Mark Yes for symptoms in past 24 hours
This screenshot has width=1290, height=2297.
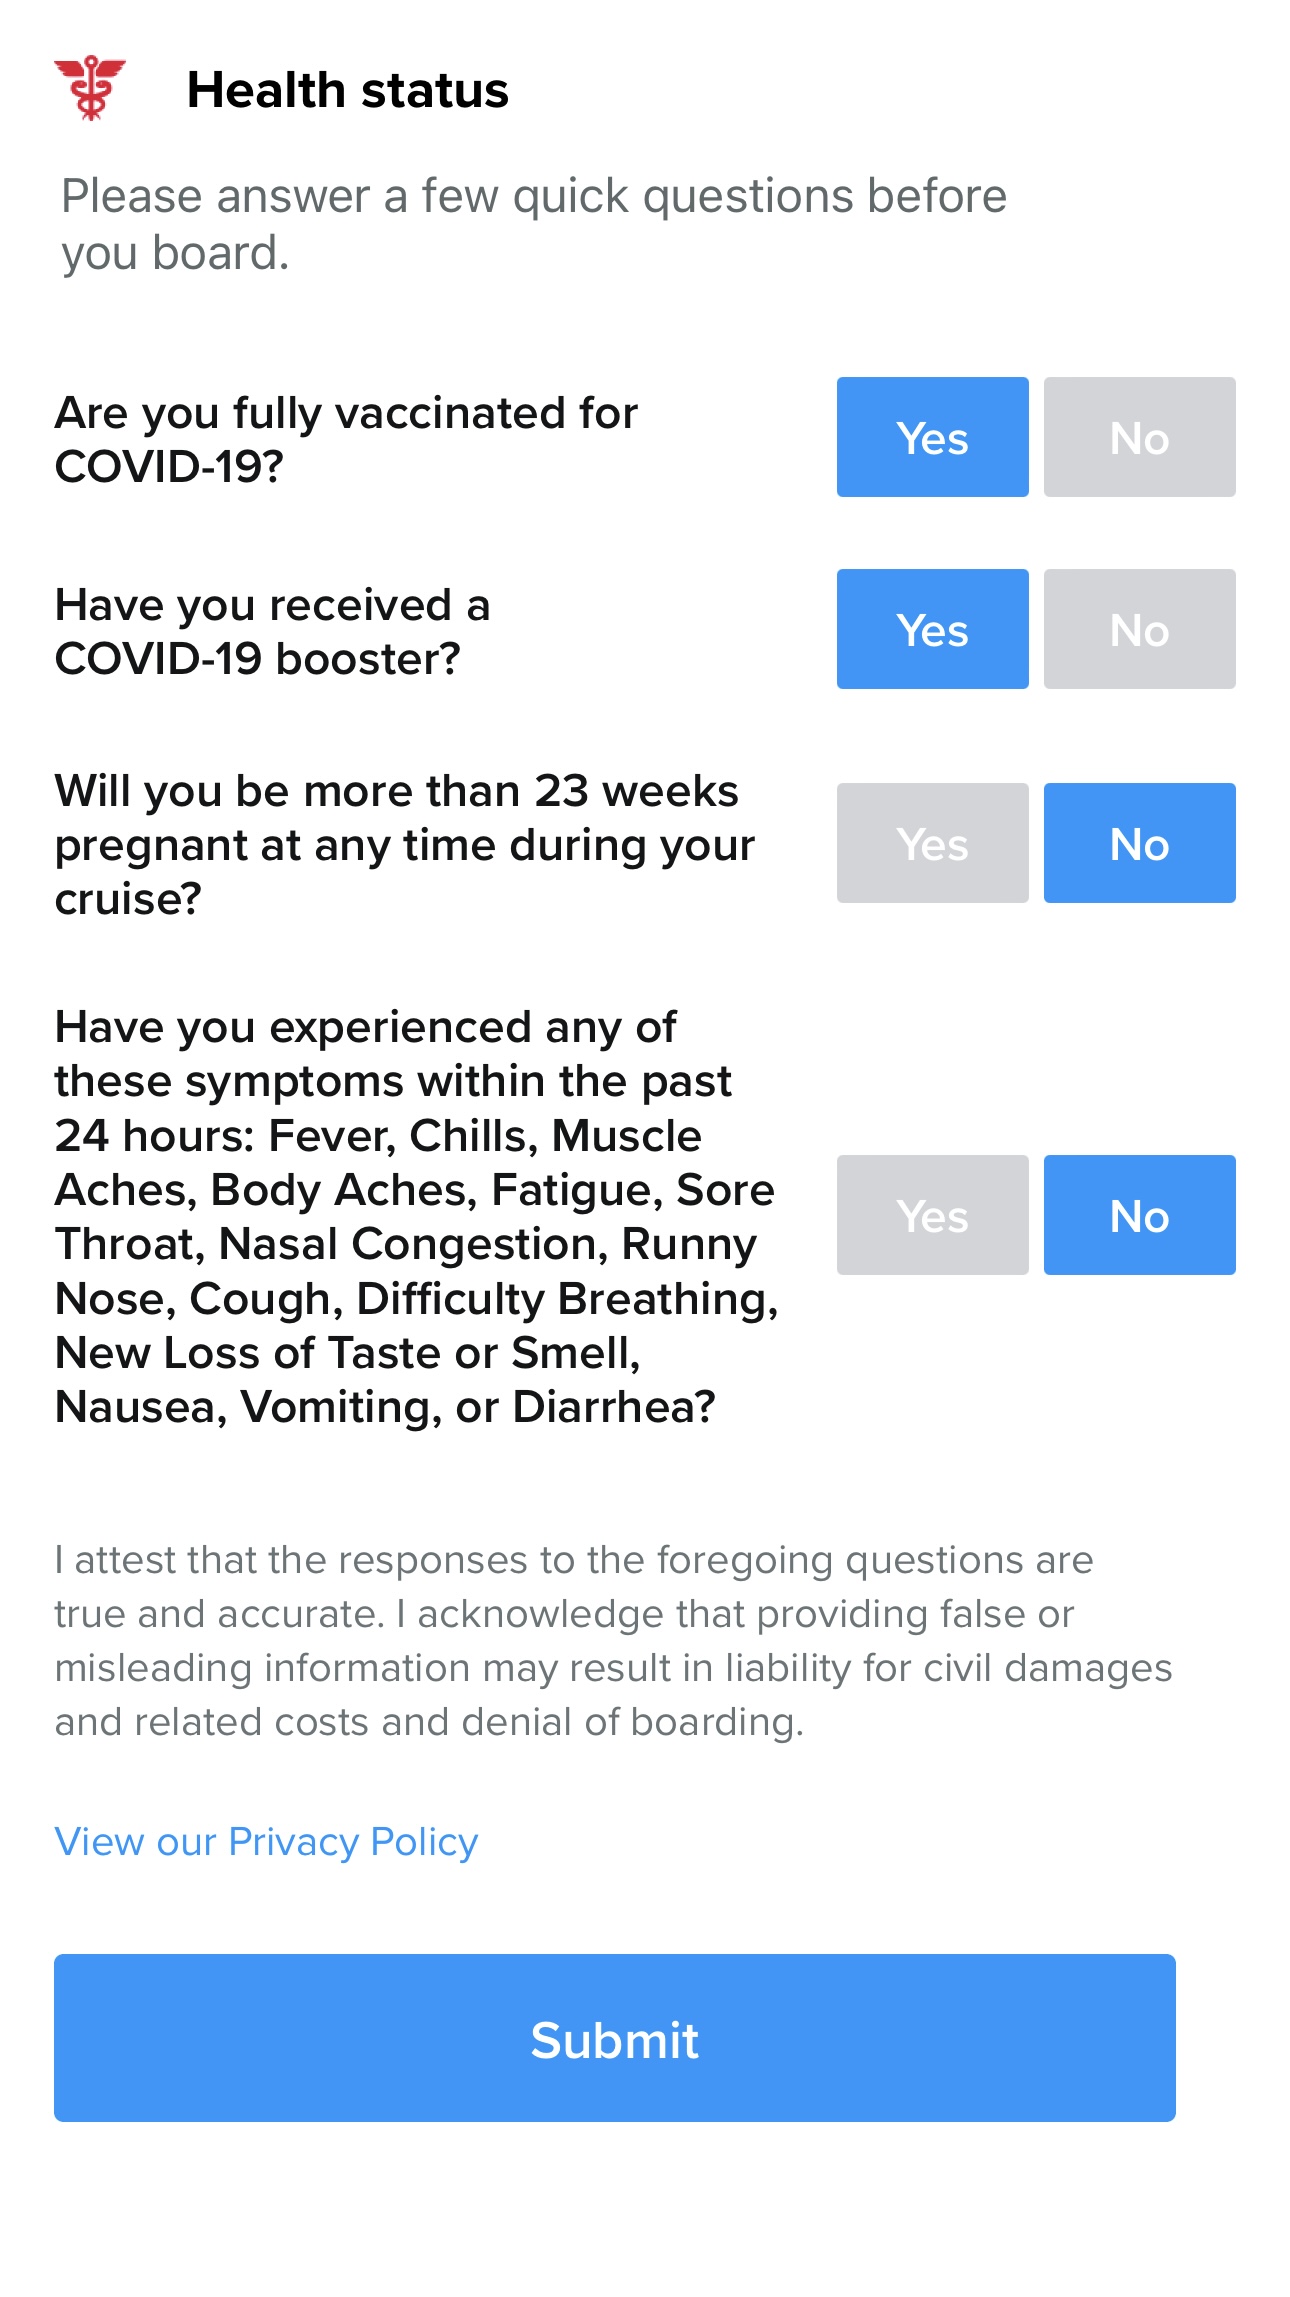click(932, 1215)
